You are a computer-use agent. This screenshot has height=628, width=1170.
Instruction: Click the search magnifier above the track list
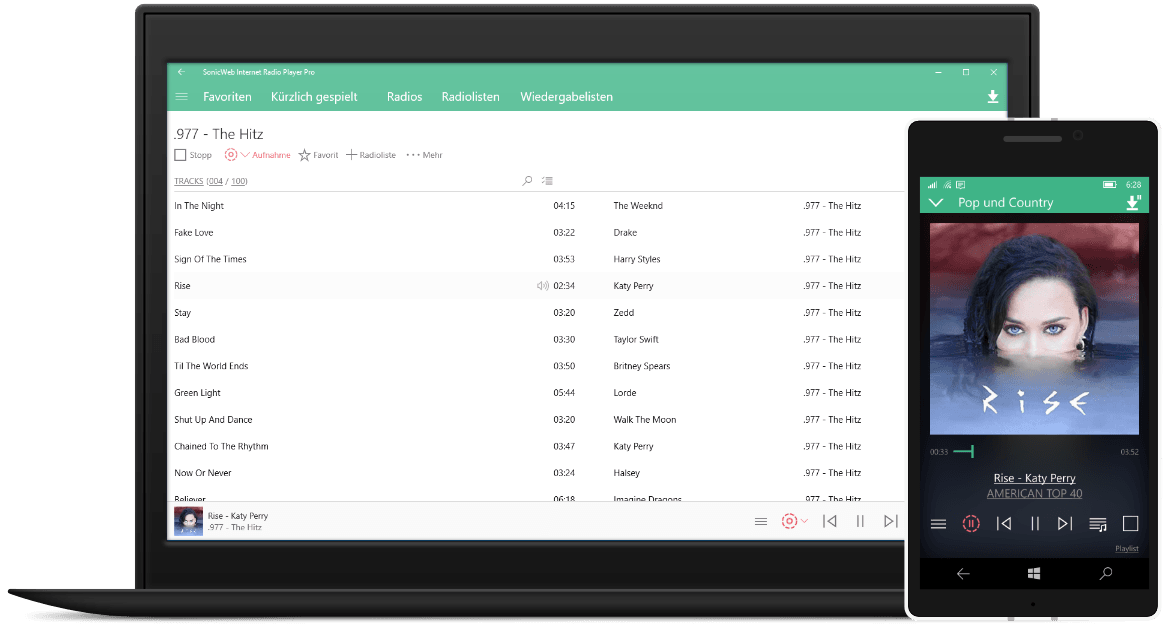coord(528,181)
